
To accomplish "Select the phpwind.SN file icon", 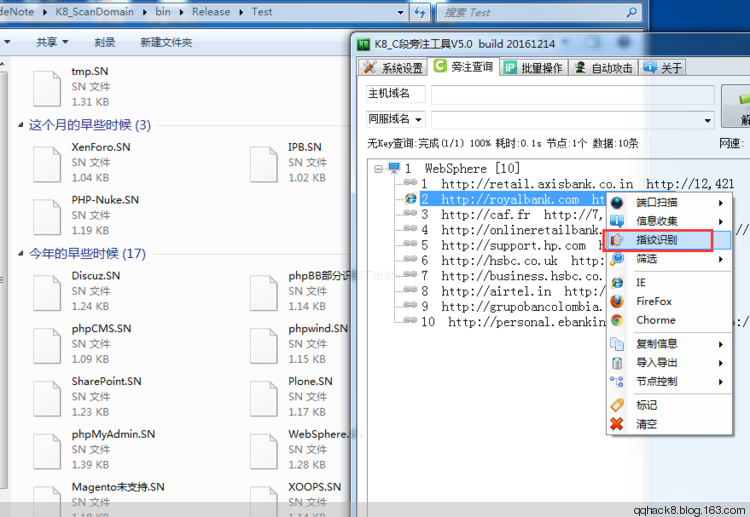I will [264, 345].
